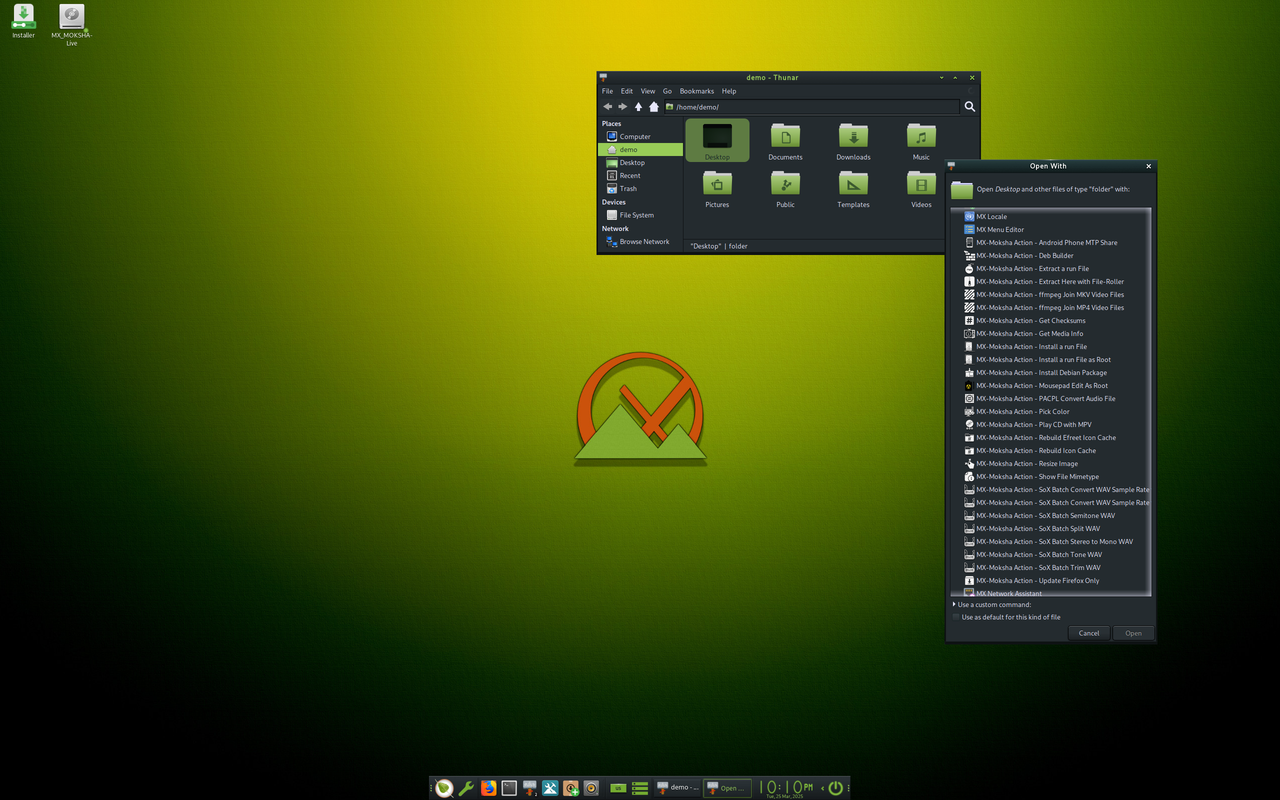Choose the Get Checksums action
The height and width of the screenshot is (800, 1280).
[x=1051, y=320]
